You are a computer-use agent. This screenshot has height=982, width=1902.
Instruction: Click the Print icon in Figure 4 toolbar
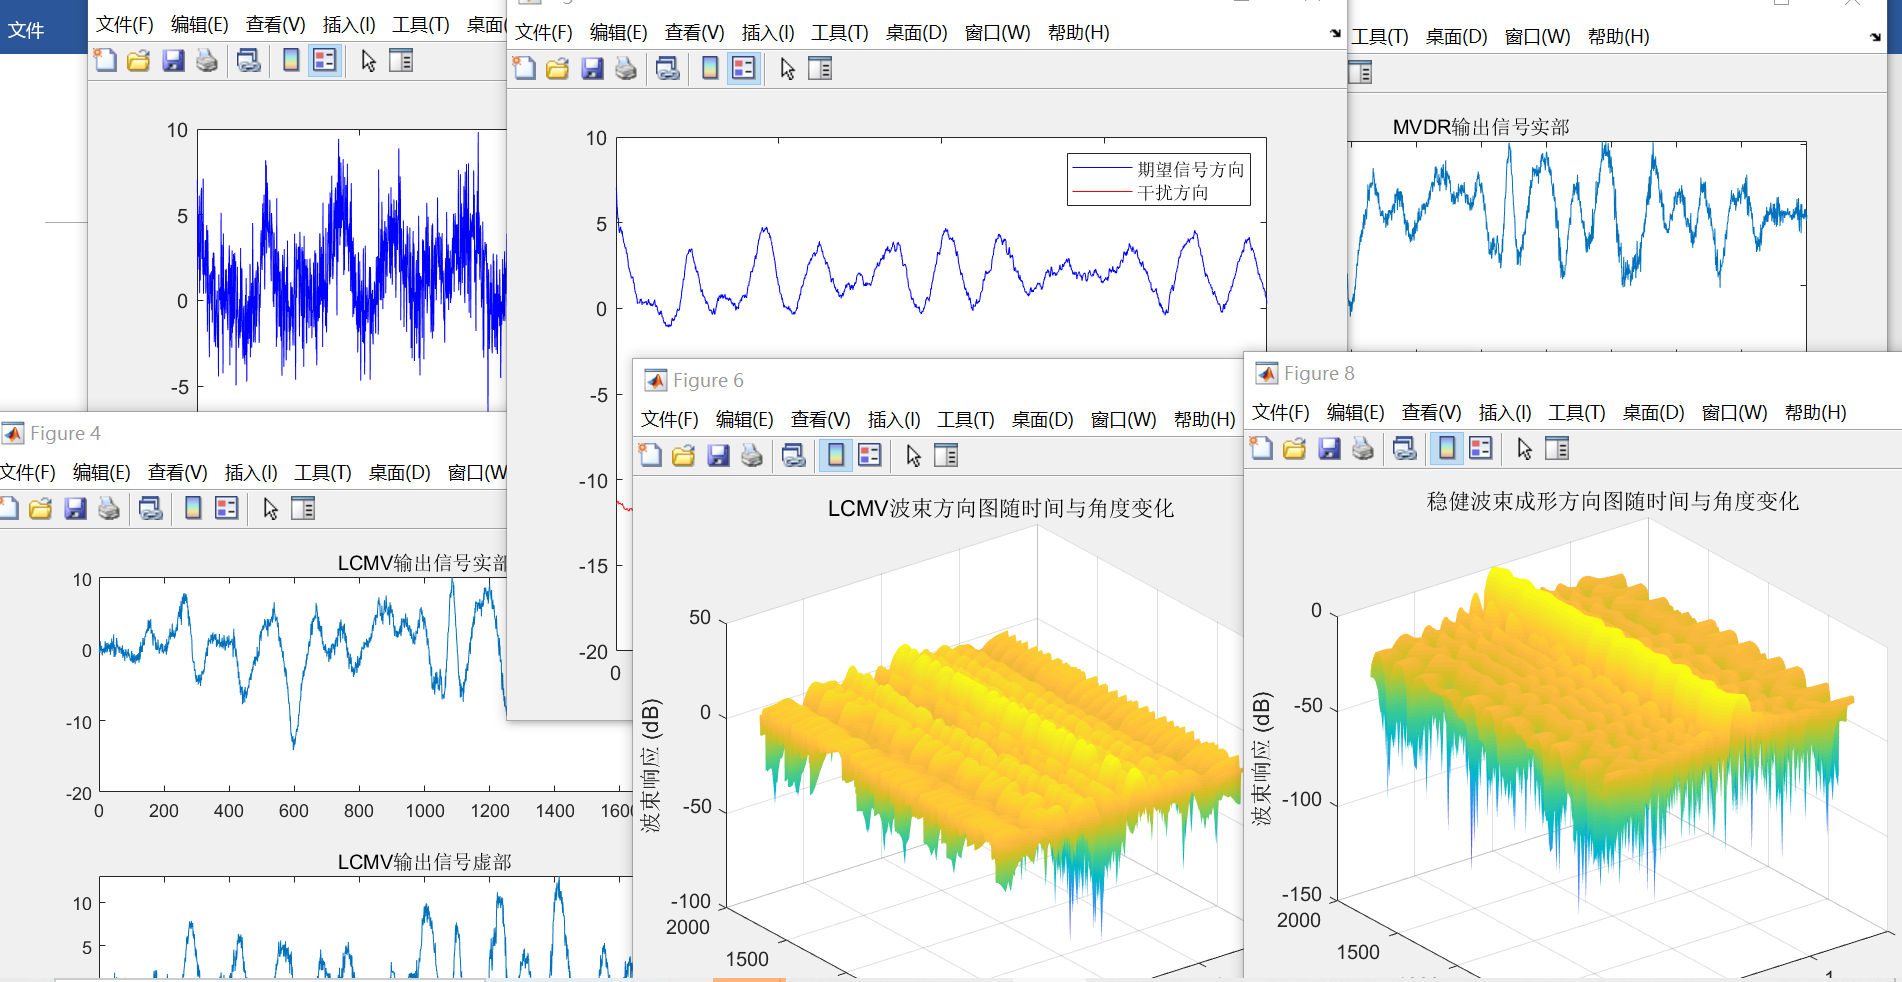pos(109,509)
